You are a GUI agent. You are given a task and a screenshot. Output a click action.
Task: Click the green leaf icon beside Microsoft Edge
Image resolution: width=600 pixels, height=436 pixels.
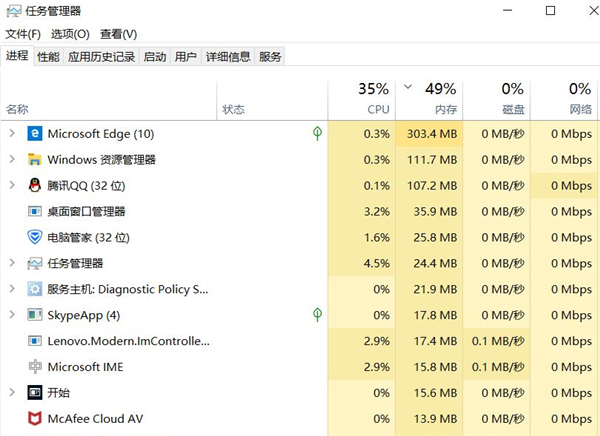coord(317,133)
